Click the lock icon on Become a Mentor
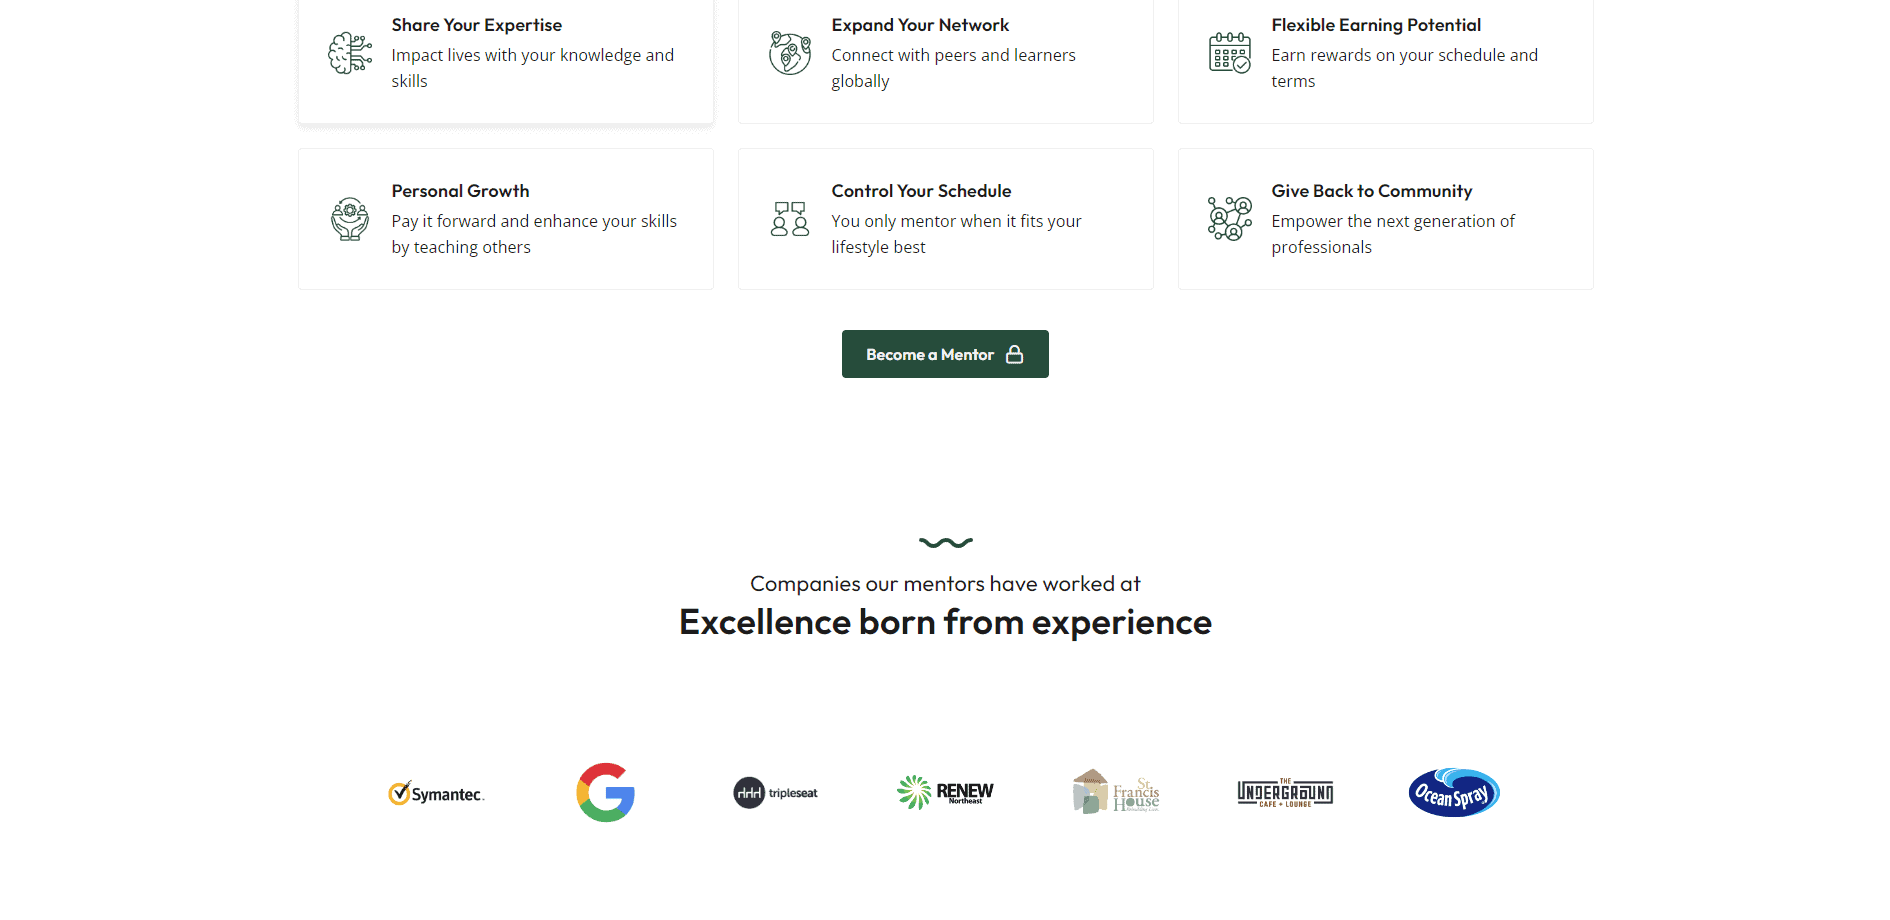 pyautogui.click(x=1015, y=355)
